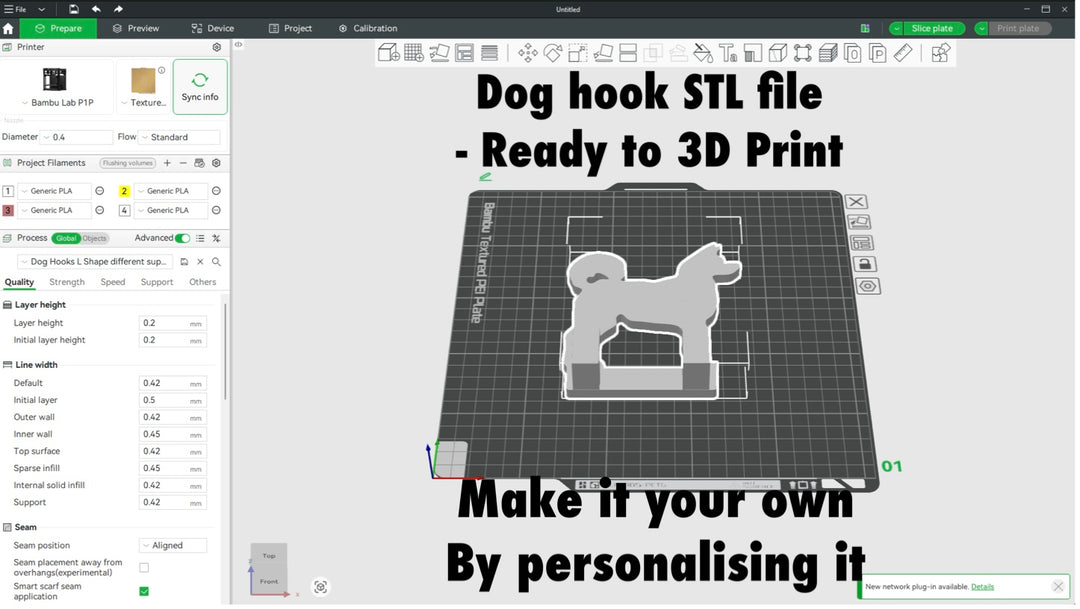Open Dog Hooks L Shape preset dropdown
Image resolution: width=1080 pixels, height=609 pixels.
tap(94, 262)
